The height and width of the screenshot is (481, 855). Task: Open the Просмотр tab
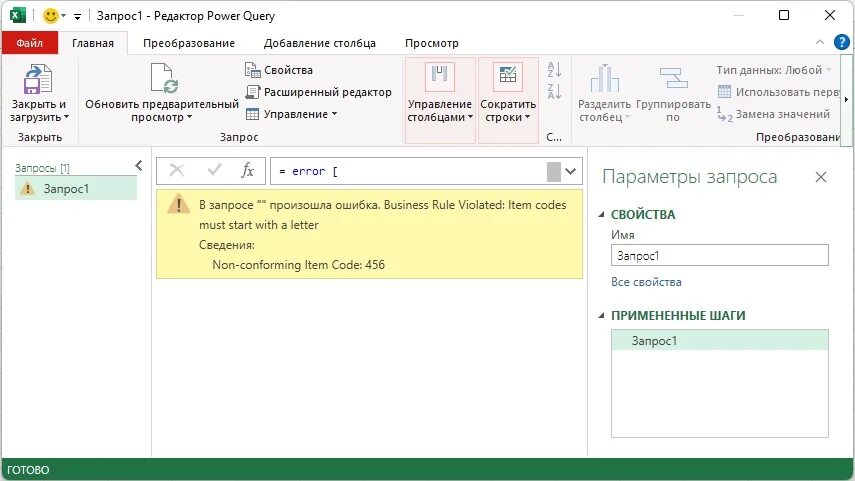pyautogui.click(x=431, y=43)
